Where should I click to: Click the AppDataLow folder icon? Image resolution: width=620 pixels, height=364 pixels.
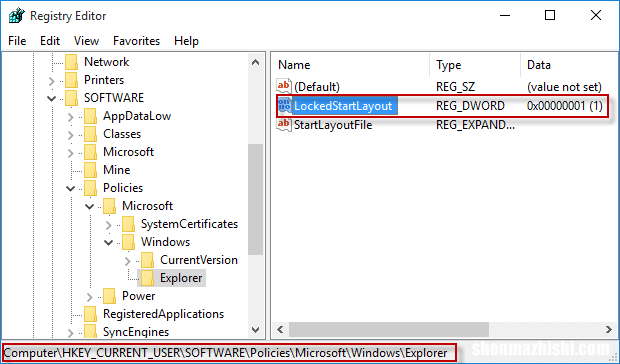[x=91, y=116]
